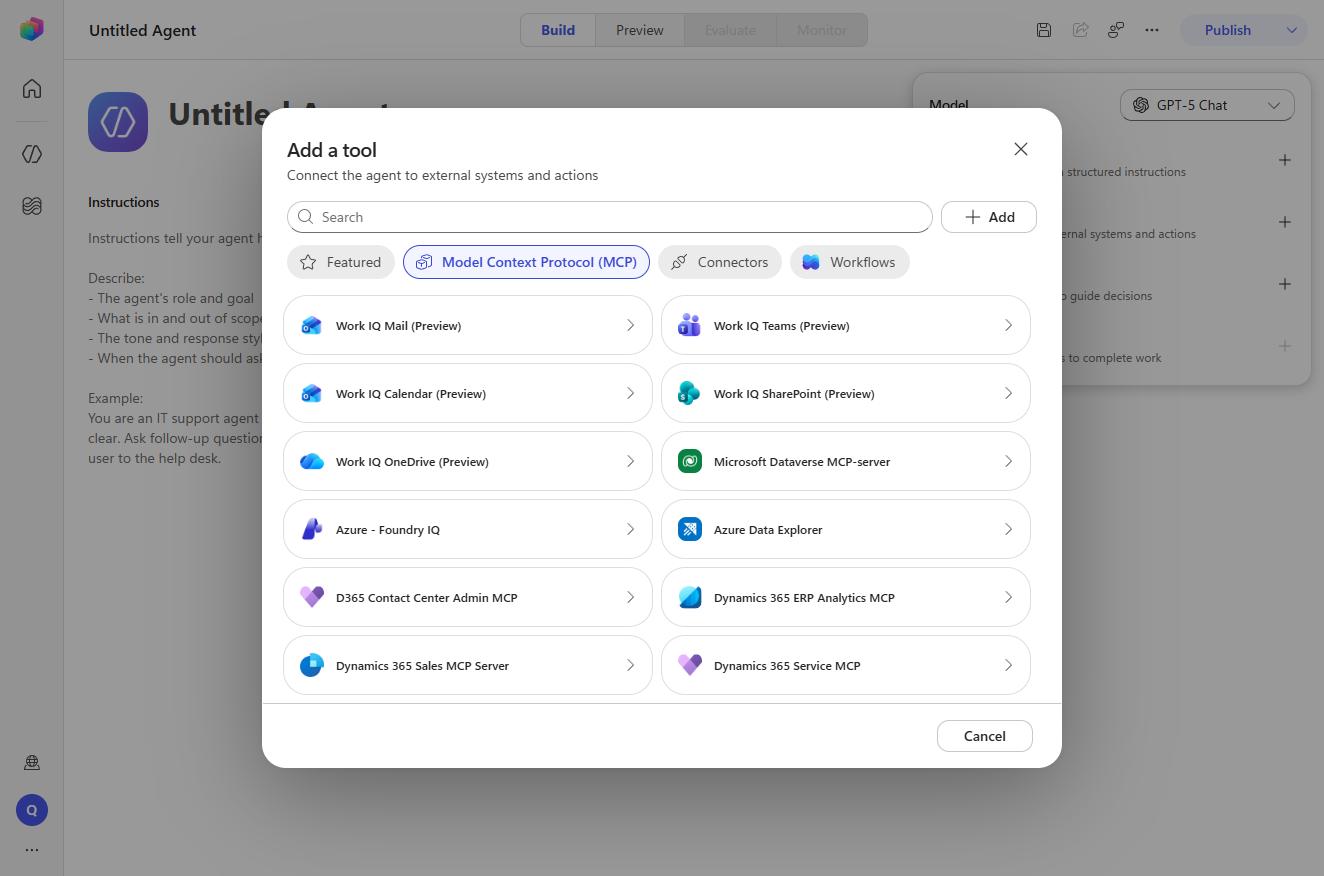
Task: Expand Dynamics 365 Service MCP chevron
Action: click(1008, 665)
